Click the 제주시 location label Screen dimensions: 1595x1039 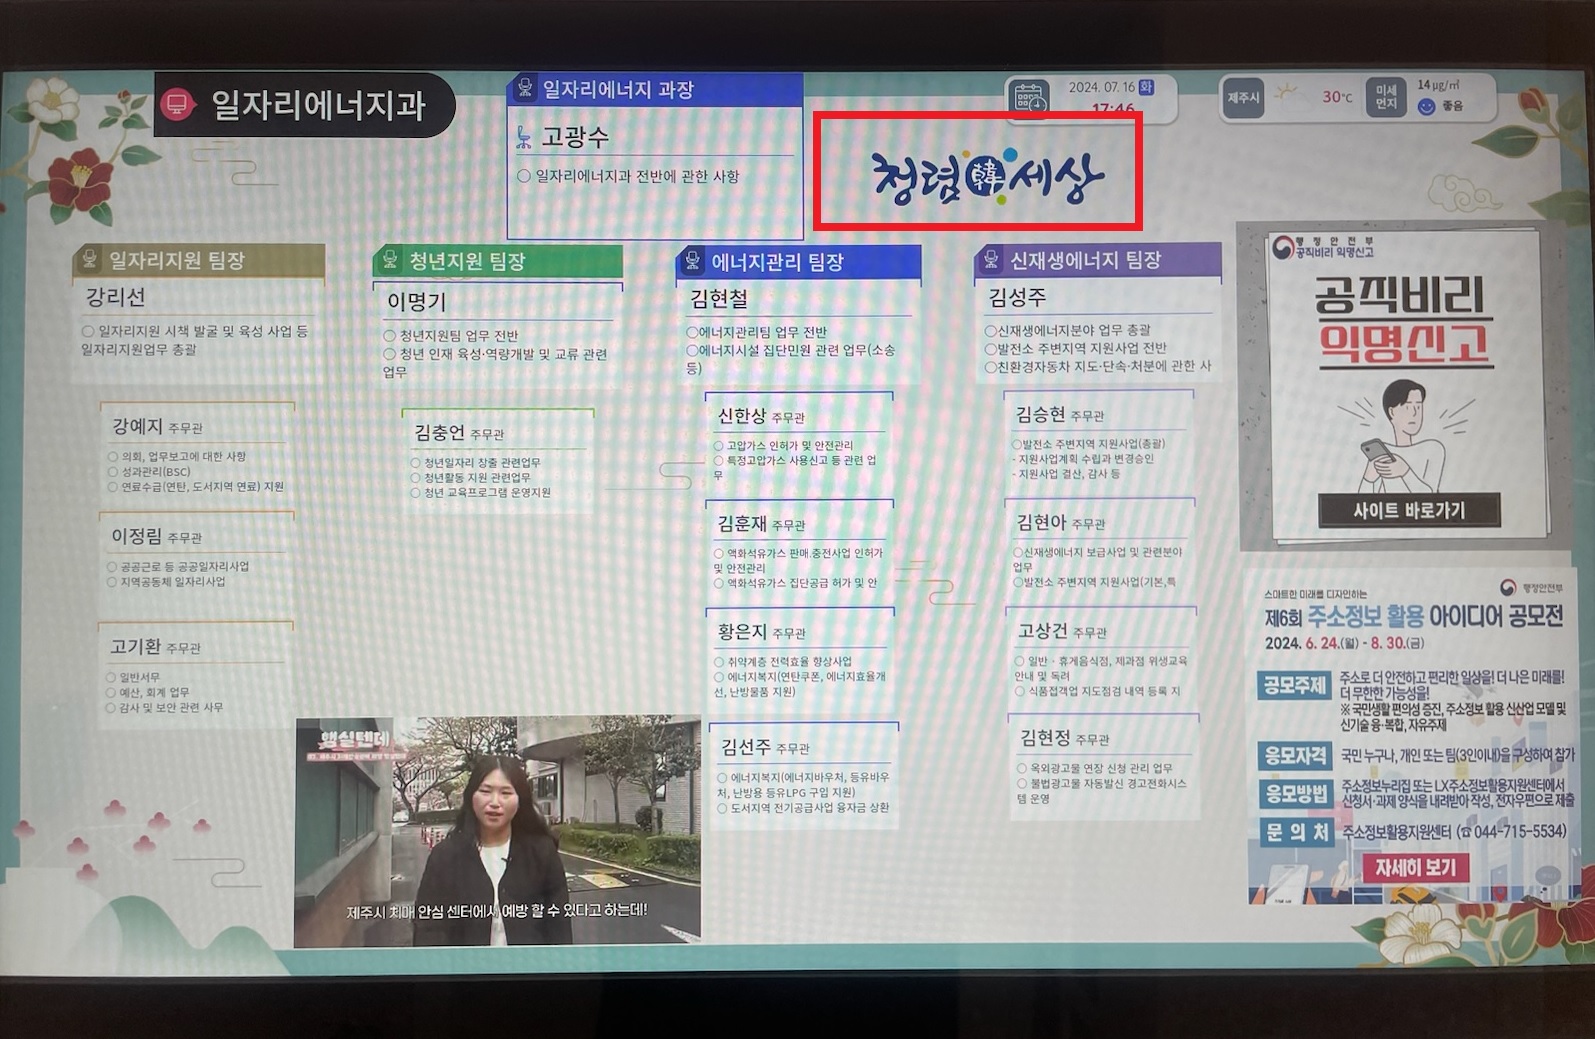[x=1243, y=98]
